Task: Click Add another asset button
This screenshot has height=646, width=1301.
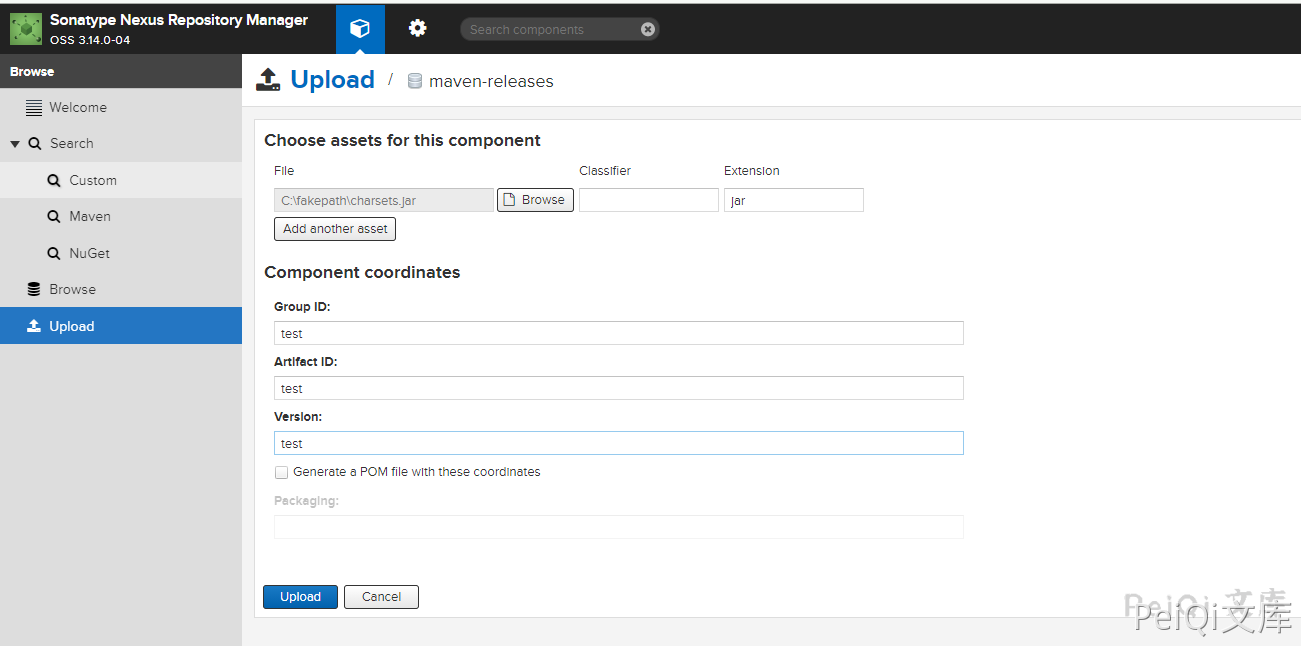Action: click(335, 229)
